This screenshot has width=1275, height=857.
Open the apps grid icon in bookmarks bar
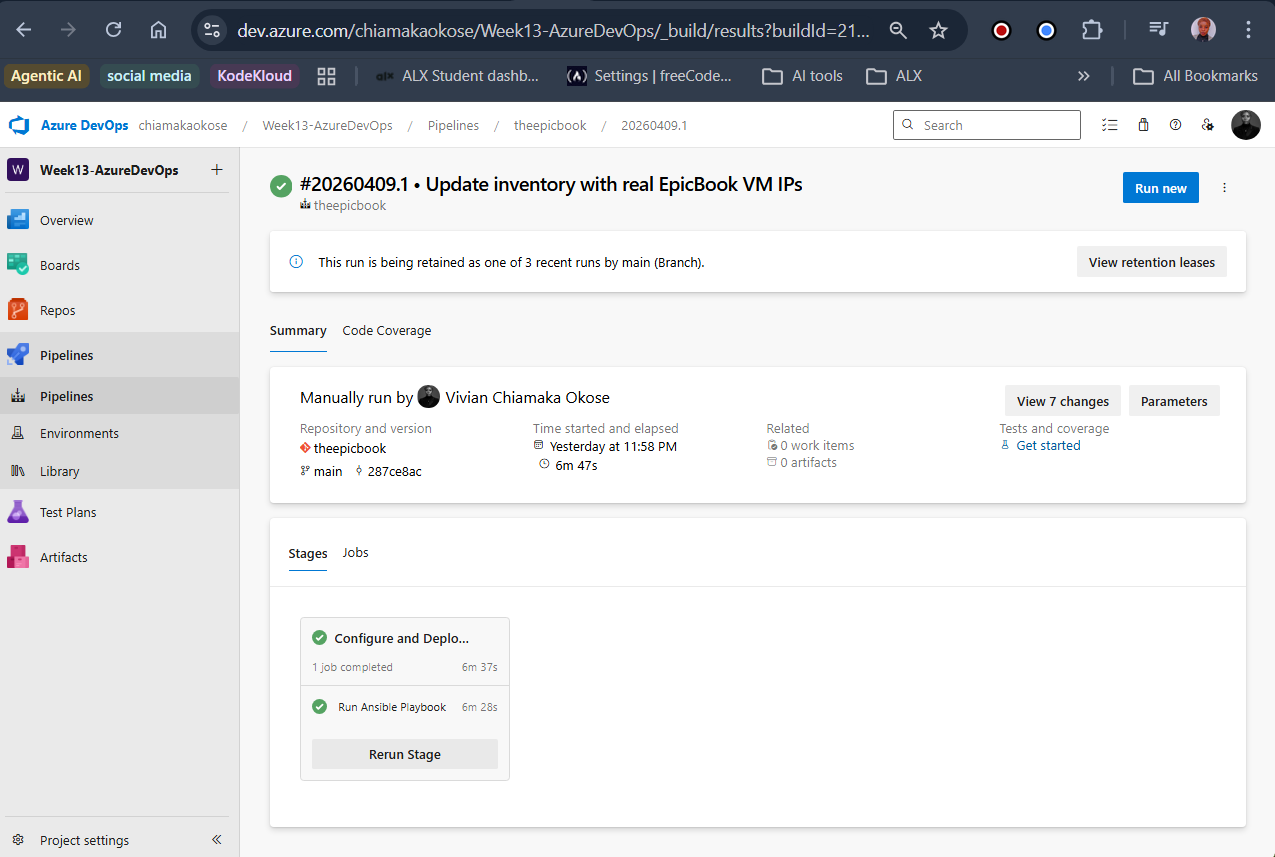pos(325,76)
